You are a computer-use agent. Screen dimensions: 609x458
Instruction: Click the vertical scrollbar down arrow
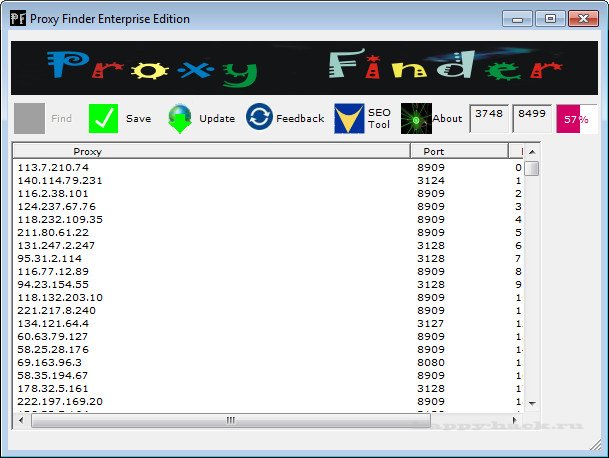532,404
